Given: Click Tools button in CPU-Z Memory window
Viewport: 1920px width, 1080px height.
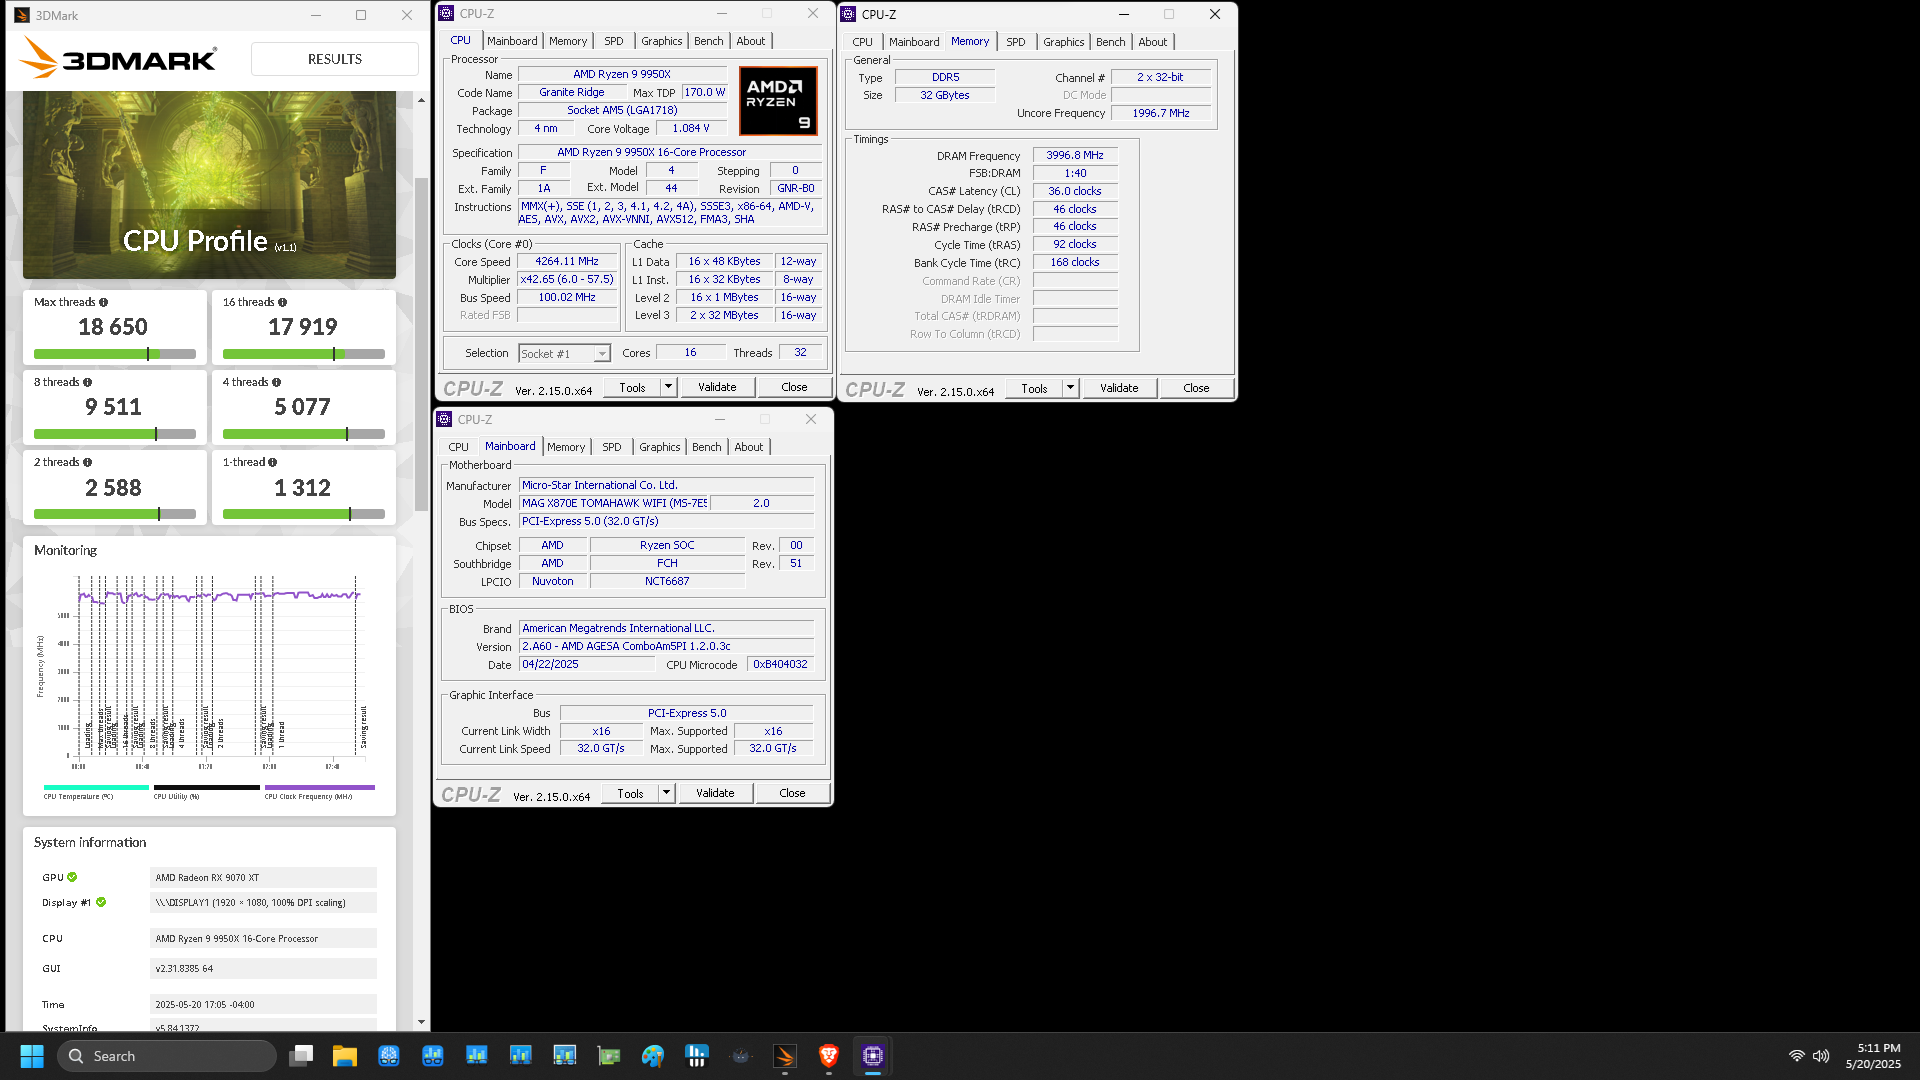Looking at the screenshot, I should tap(1034, 388).
